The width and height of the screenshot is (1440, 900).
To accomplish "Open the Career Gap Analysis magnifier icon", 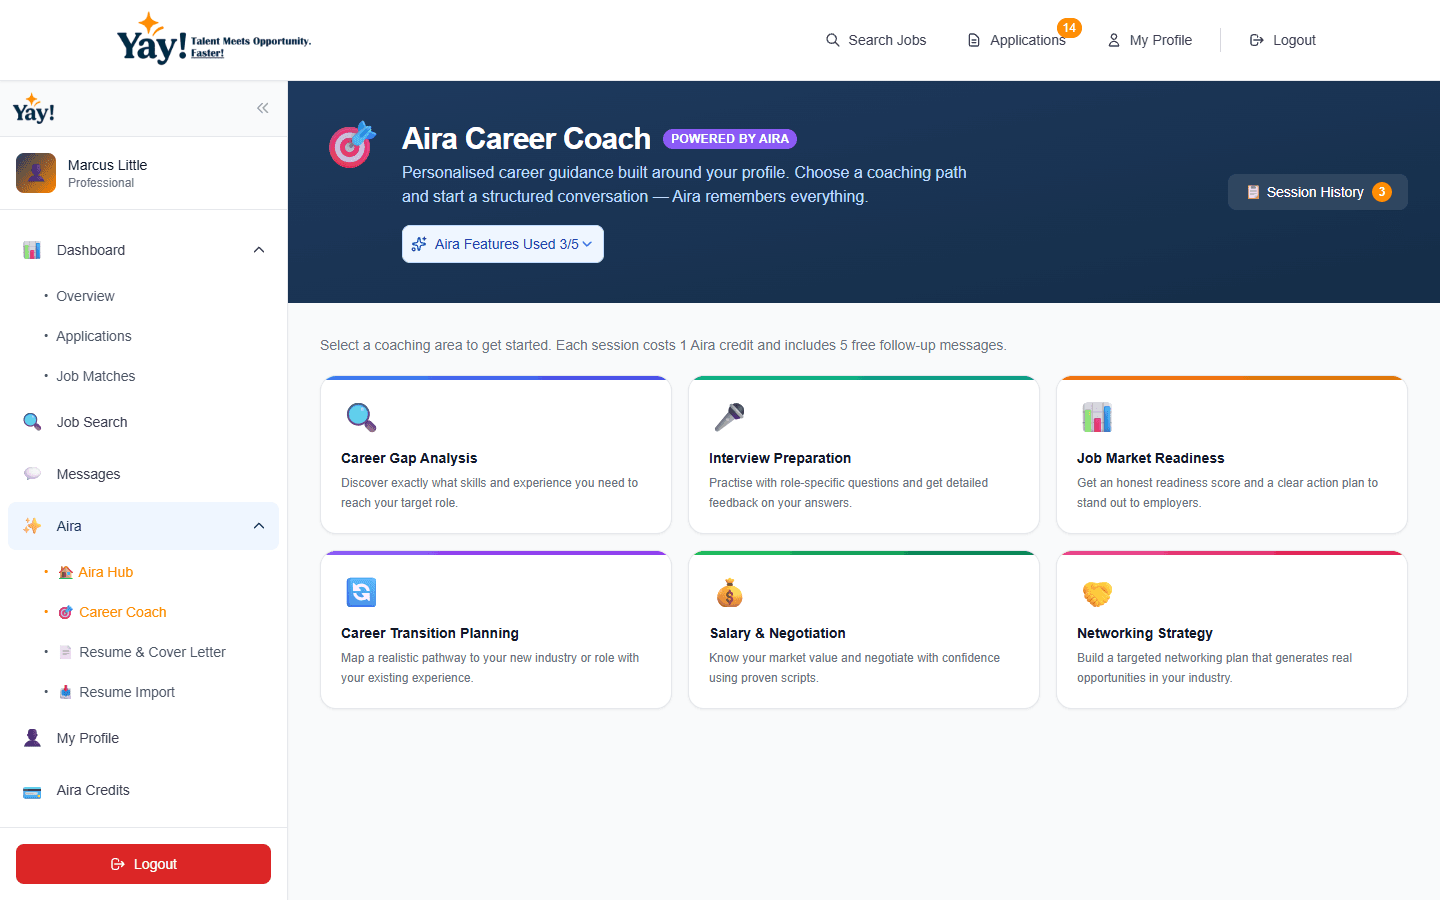I will [360, 417].
